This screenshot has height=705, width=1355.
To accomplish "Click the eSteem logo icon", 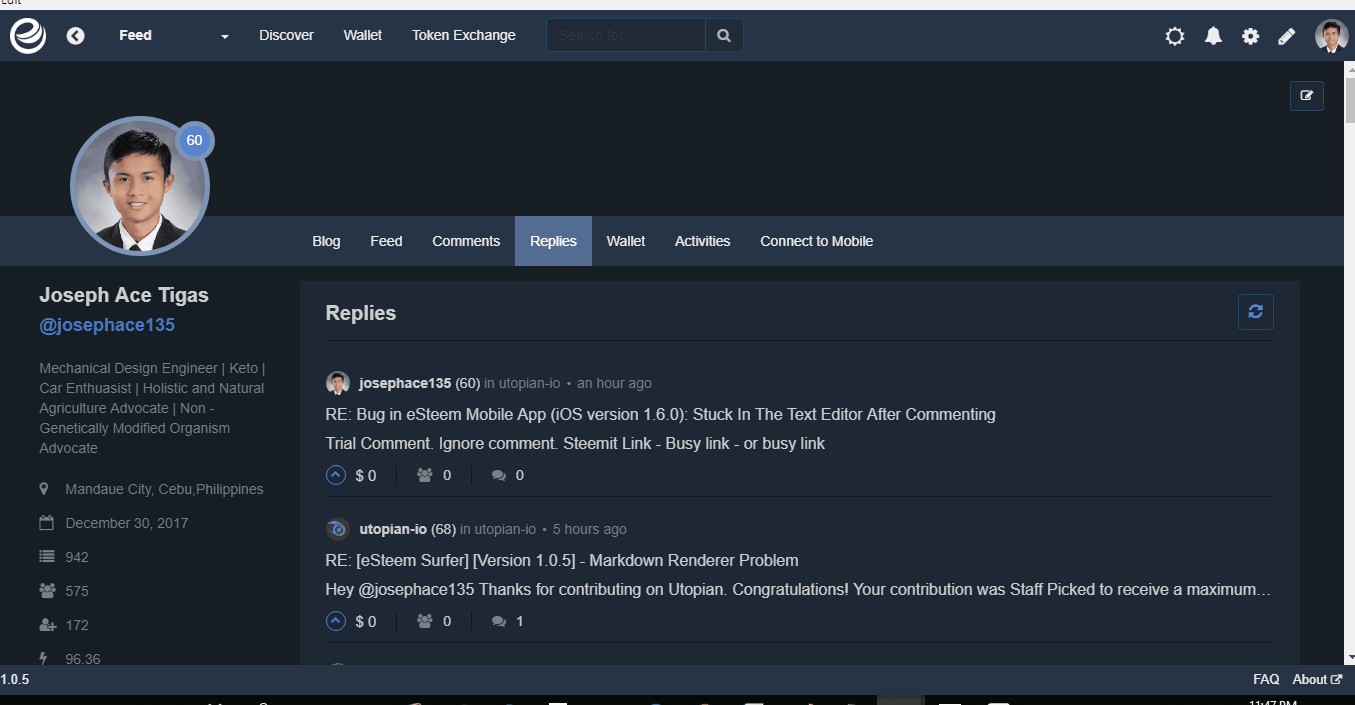I will (x=28, y=36).
